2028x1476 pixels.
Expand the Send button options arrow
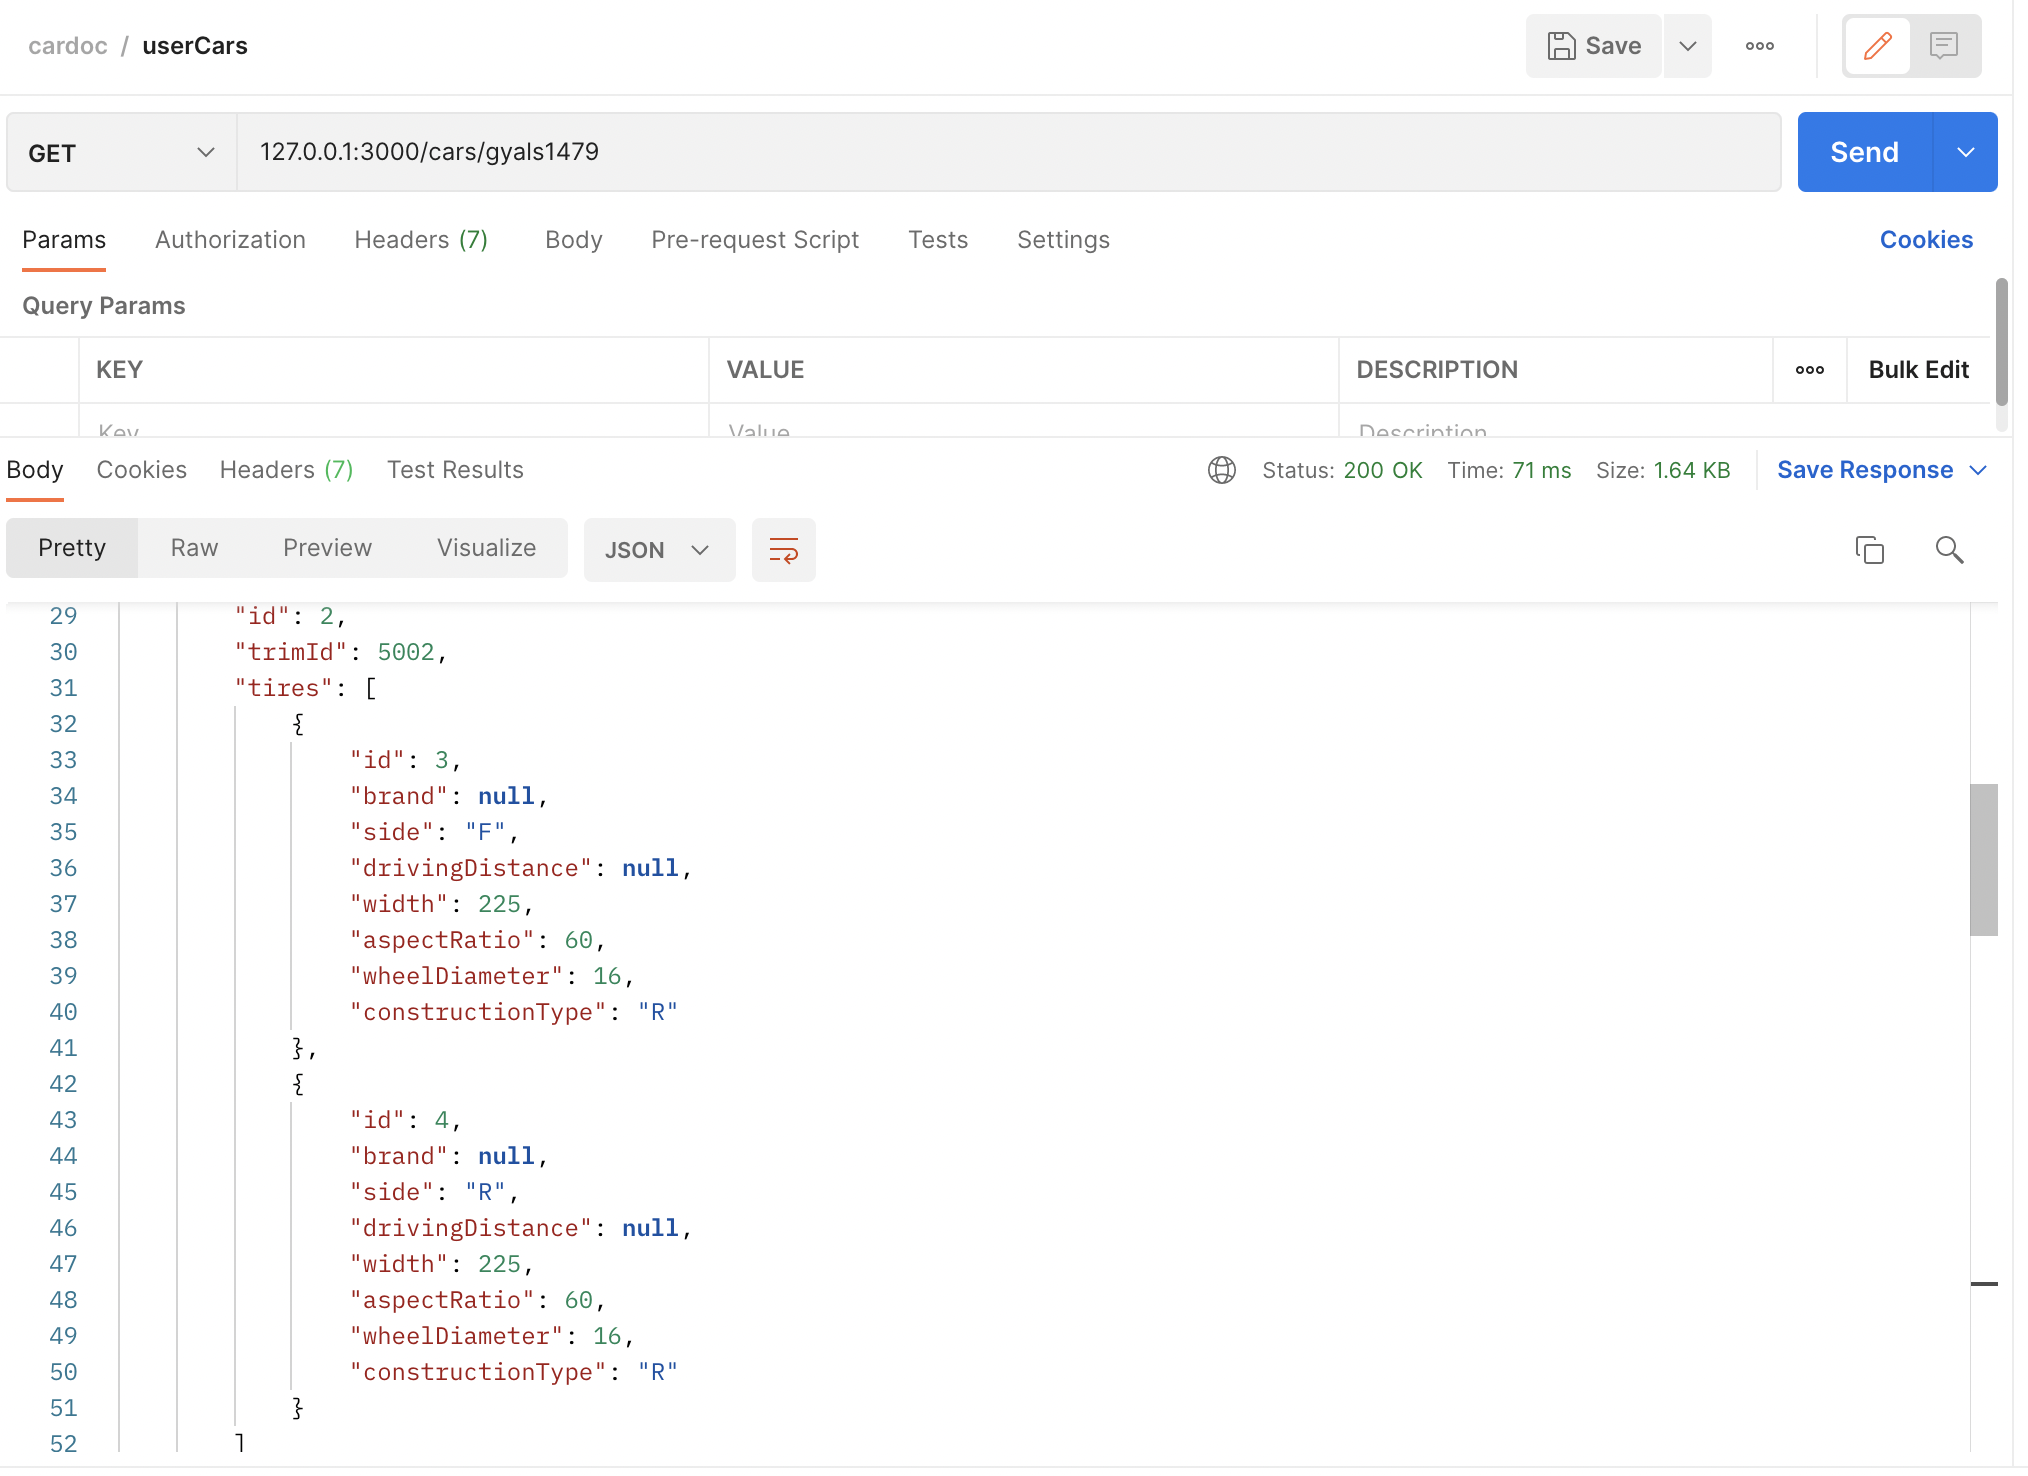1966,152
